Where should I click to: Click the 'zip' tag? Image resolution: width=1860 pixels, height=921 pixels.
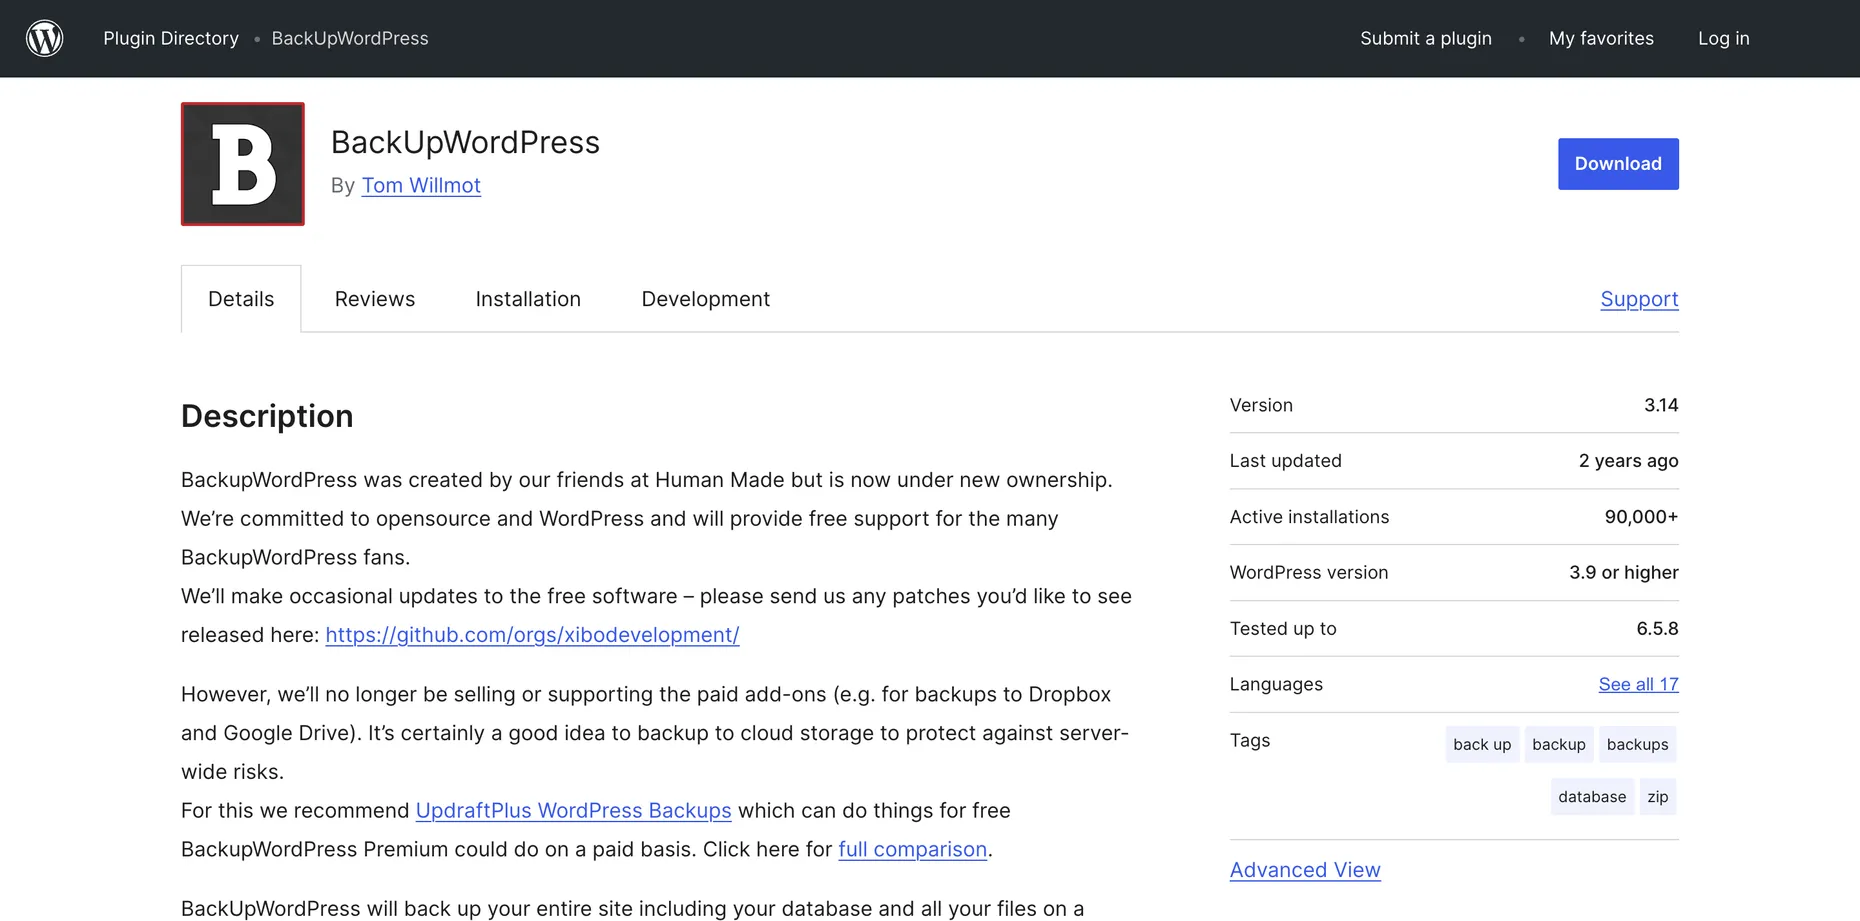[x=1658, y=797]
